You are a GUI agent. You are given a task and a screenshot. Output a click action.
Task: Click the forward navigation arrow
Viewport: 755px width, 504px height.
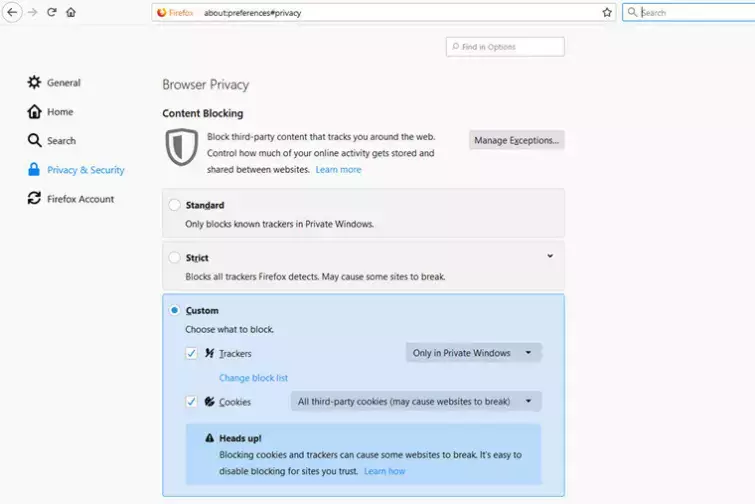[x=33, y=13]
